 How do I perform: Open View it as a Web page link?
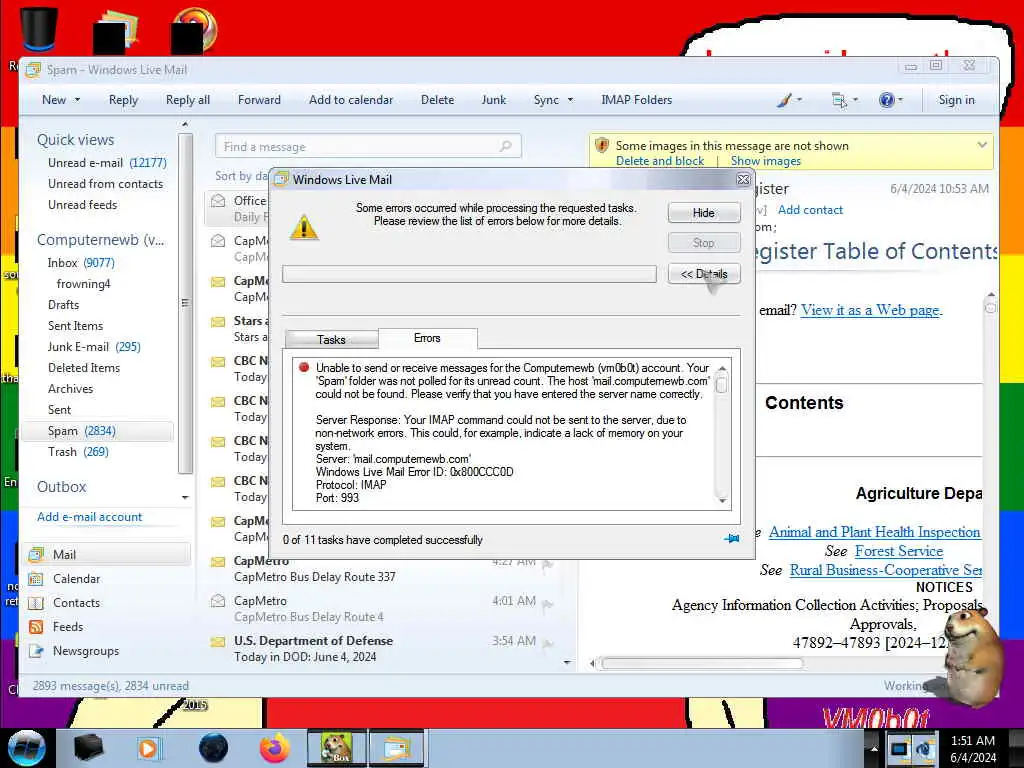[870, 310]
